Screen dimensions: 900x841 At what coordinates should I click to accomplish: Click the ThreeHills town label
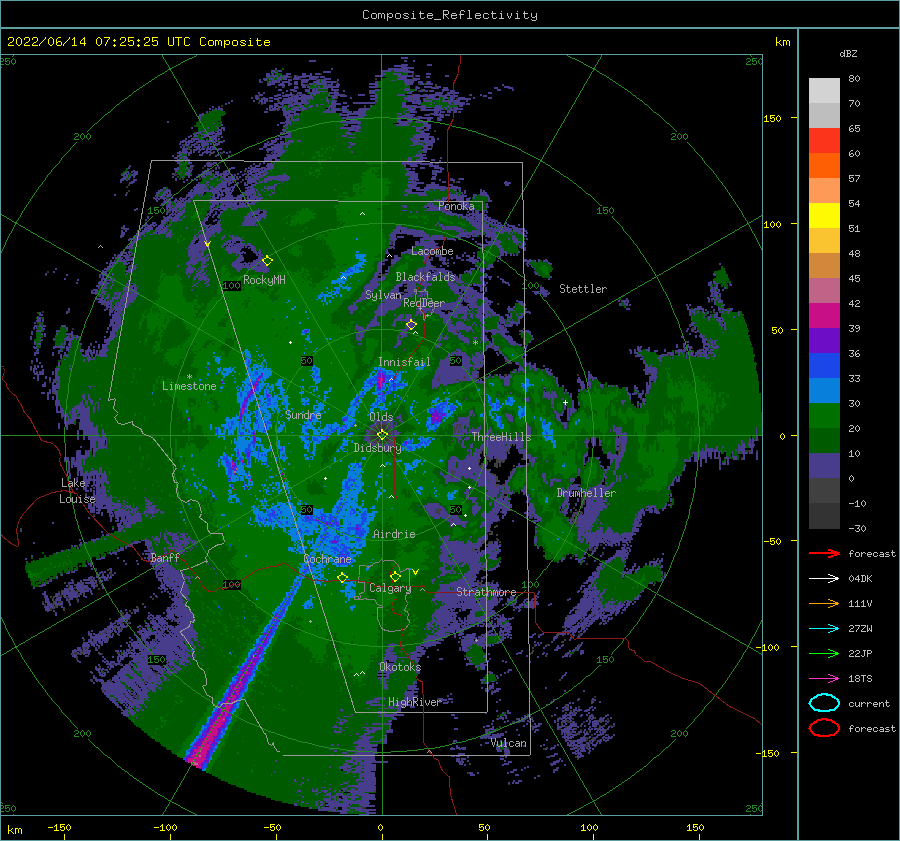(x=502, y=437)
